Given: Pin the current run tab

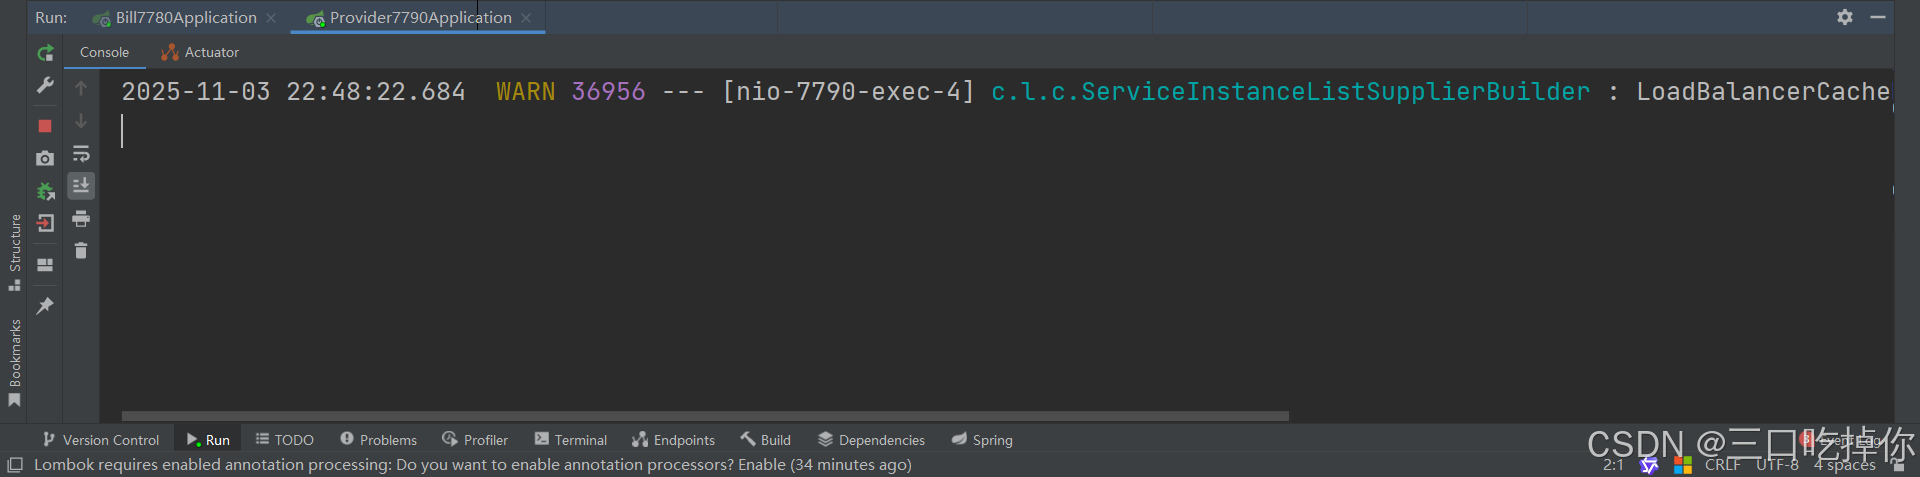Looking at the screenshot, I should click(45, 306).
